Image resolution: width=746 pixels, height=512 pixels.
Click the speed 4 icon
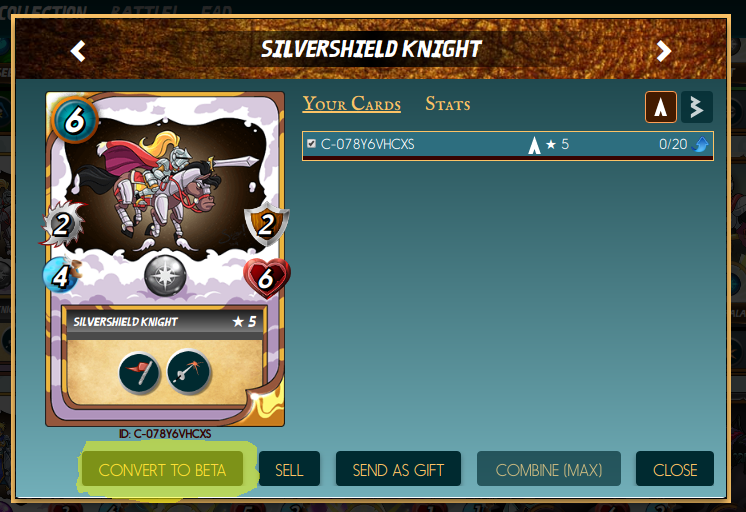pyautogui.click(x=61, y=275)
